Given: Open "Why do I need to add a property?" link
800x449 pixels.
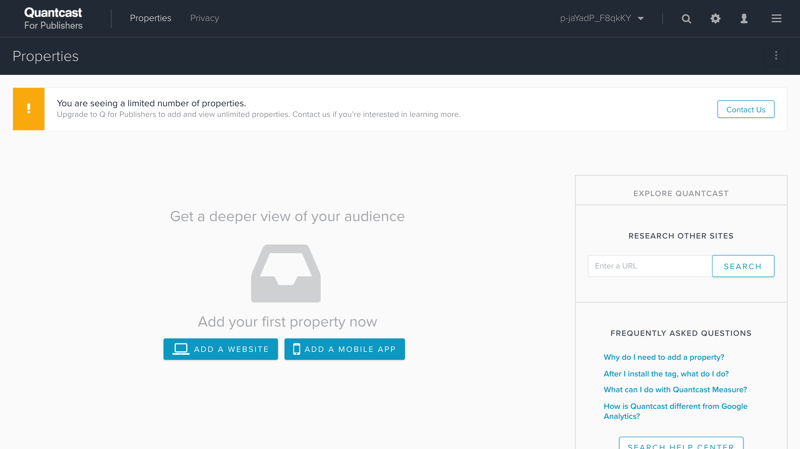Looking at the screenshot, I should [663, 357].
